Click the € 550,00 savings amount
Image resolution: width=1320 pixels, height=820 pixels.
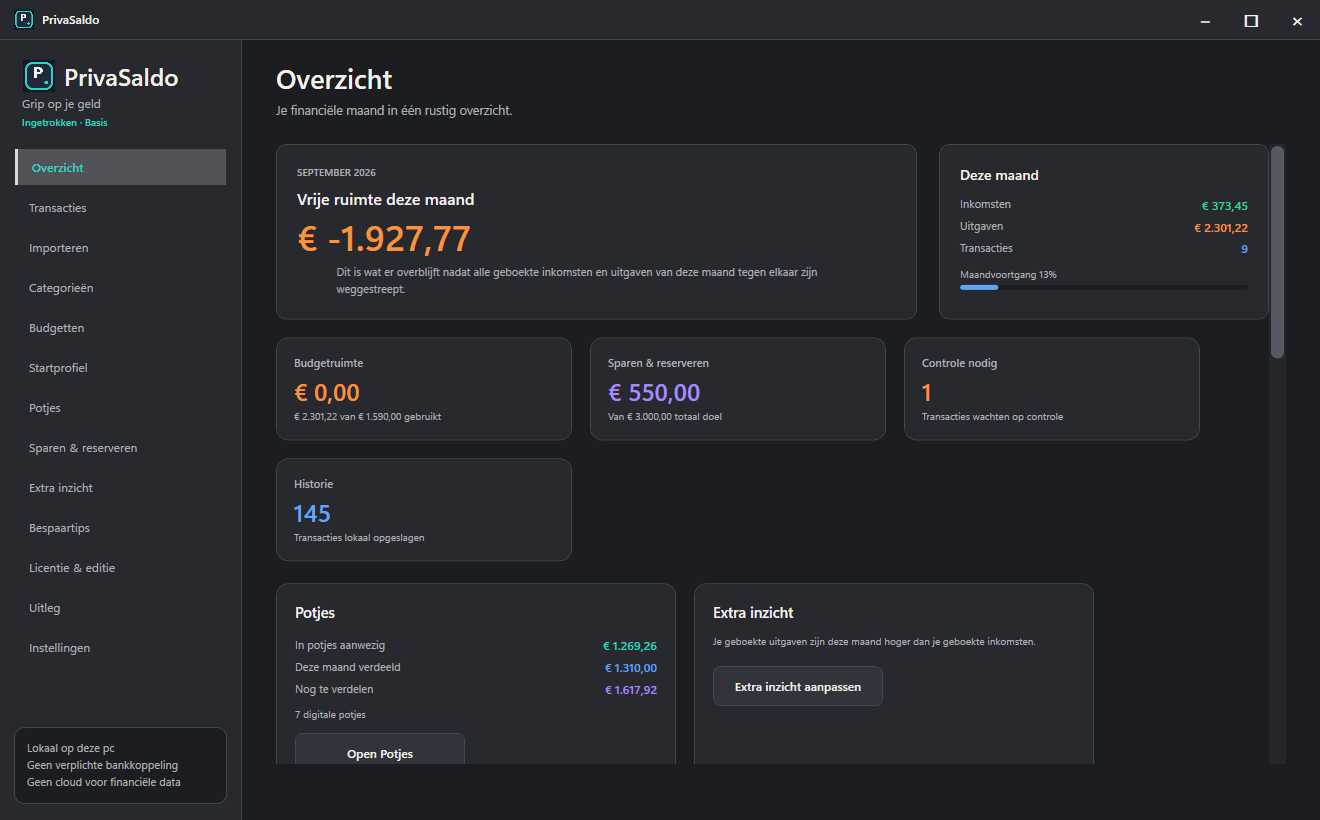point(654,393)
